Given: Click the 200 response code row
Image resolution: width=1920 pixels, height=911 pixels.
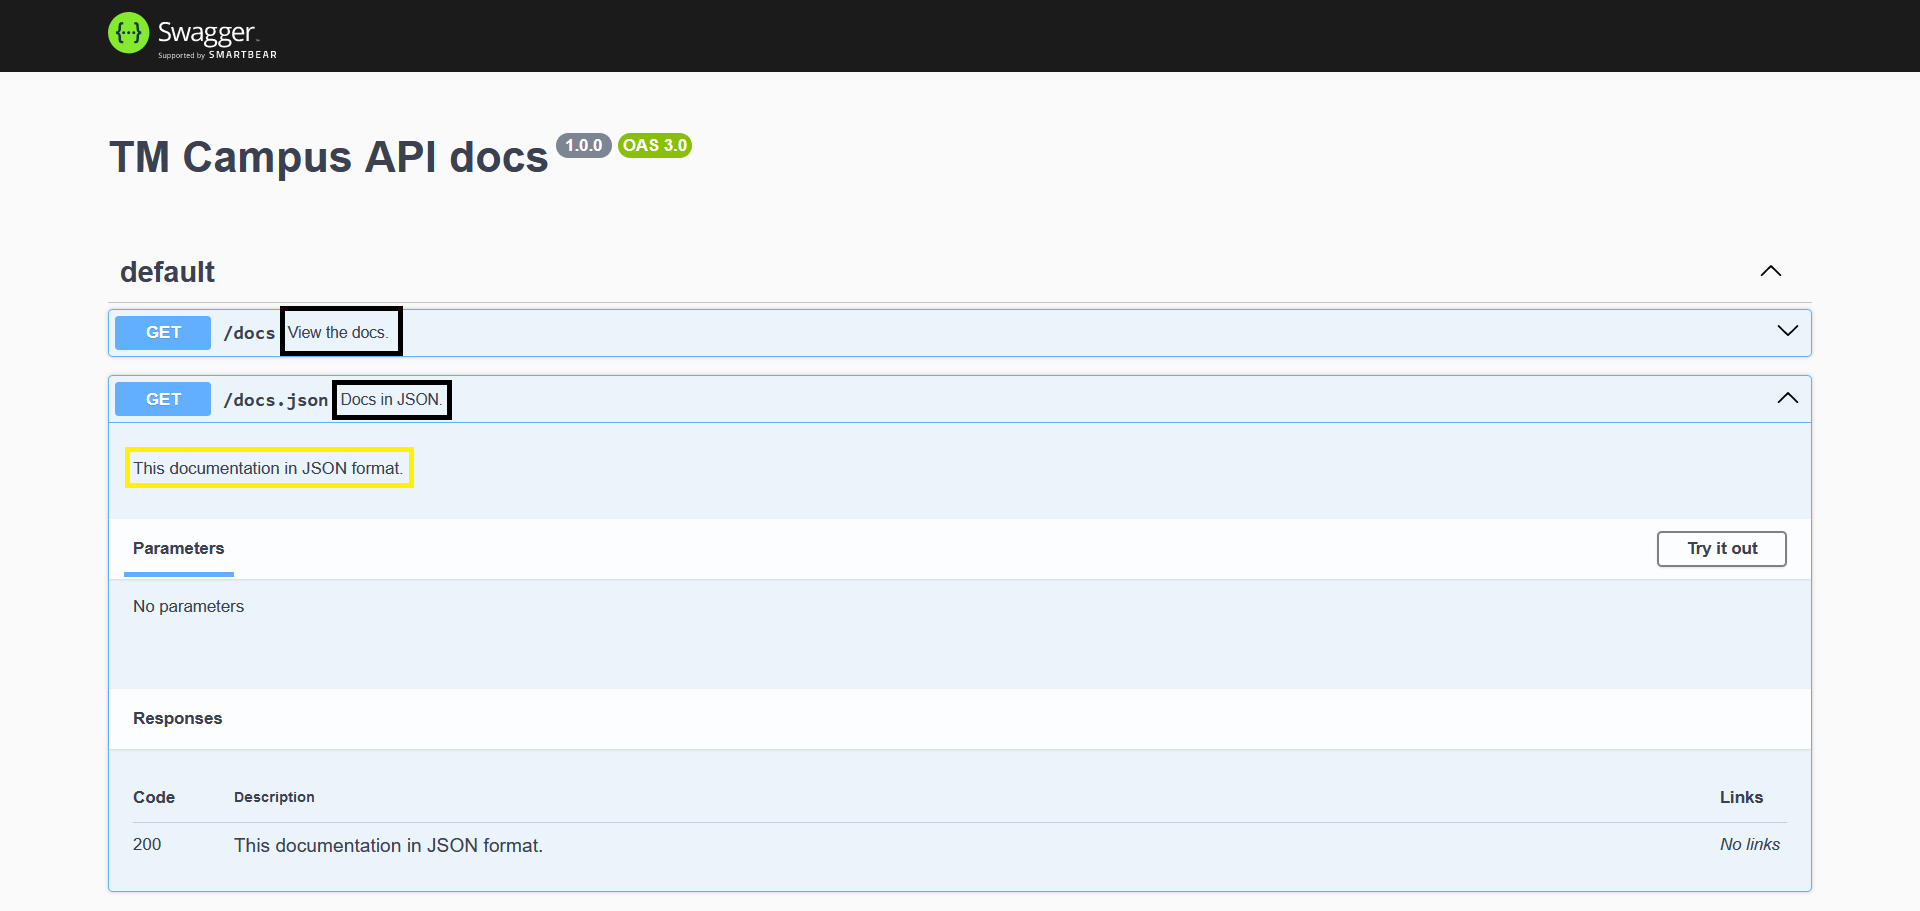Looking at the screenshot, I should tap(146, 844).
